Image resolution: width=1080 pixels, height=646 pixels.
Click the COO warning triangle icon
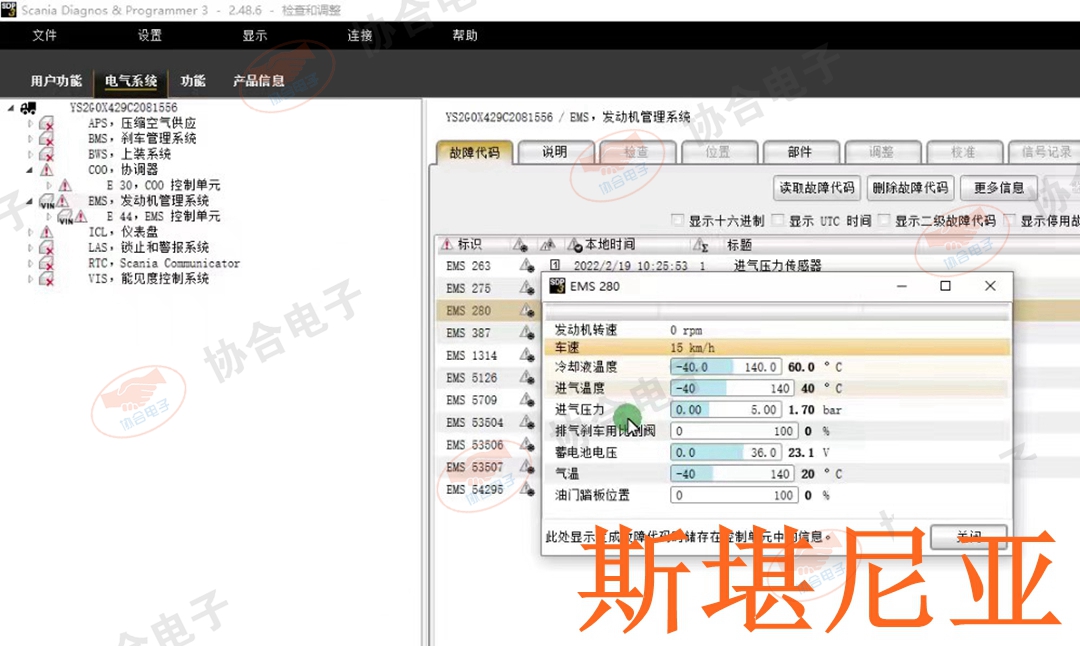[x=46, y=169]
